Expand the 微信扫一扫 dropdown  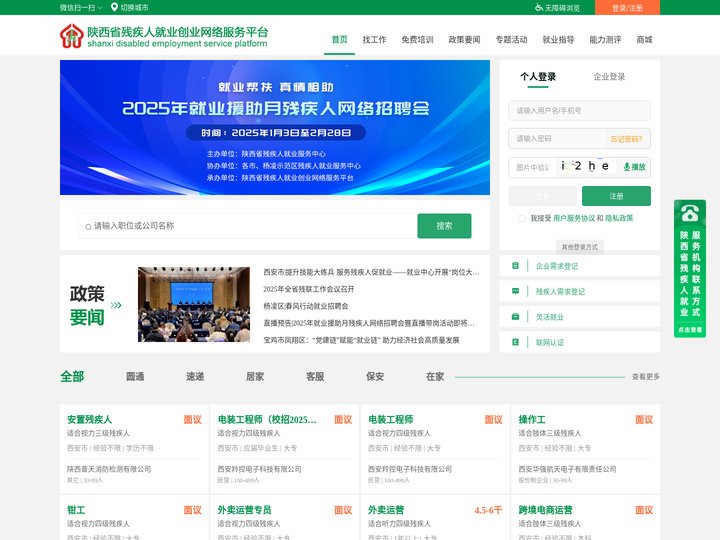click(81, 7)
